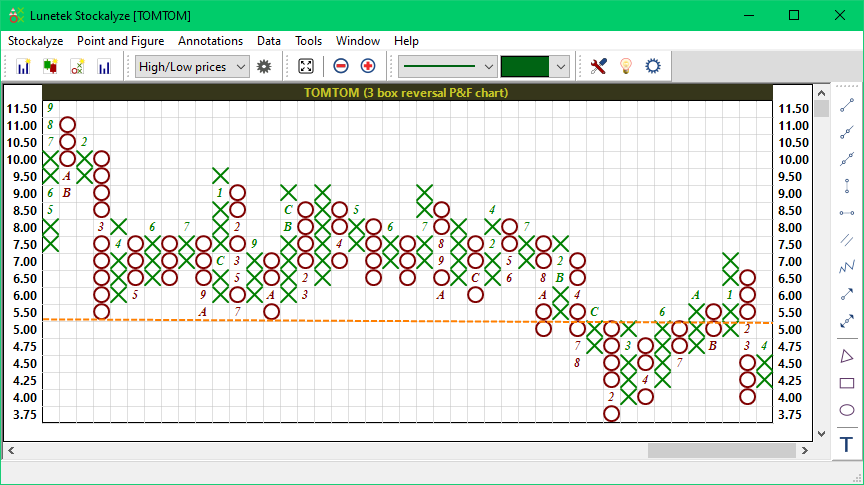Click the vertical scrollbar thumb

click(821, 109)
